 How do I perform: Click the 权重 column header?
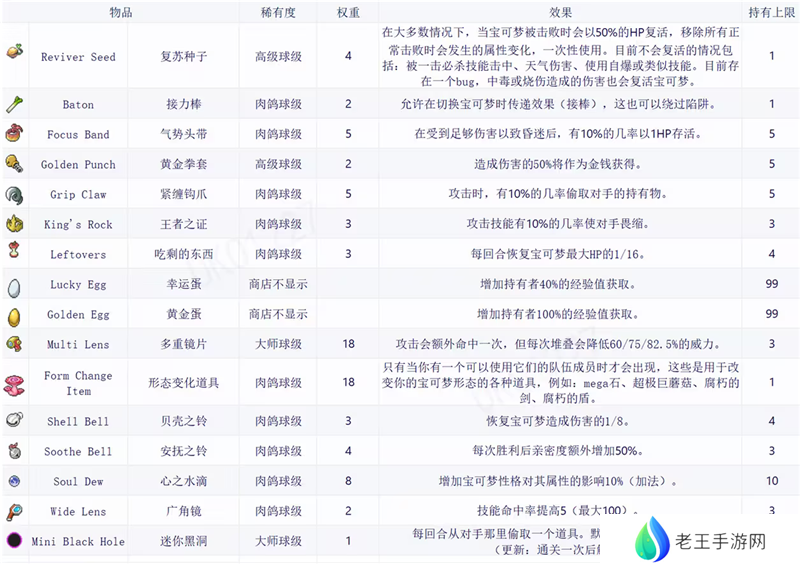[348, 12]
